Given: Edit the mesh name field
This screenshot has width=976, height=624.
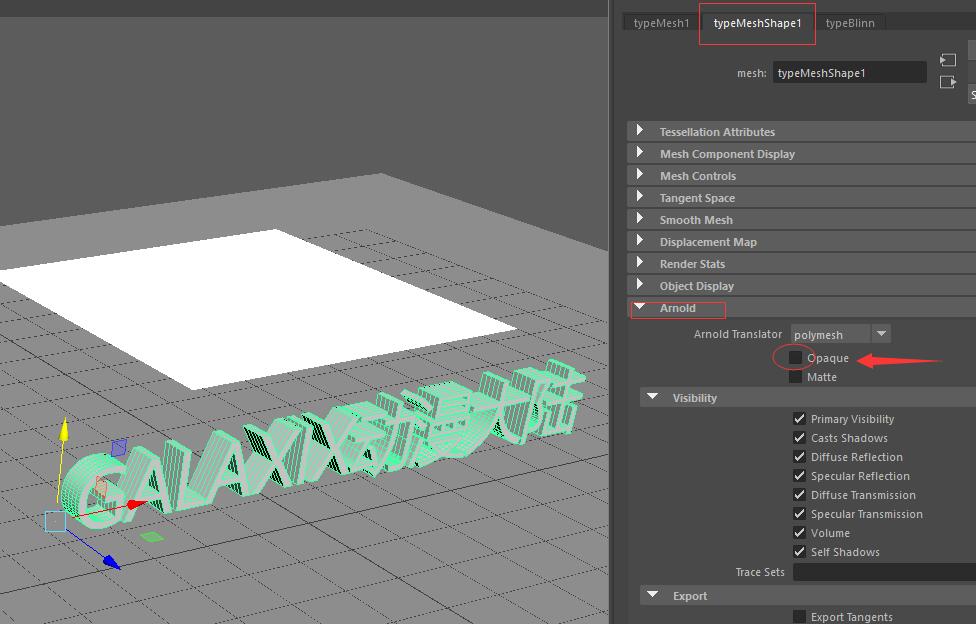Looking at the screenshot, I should pos(849,73).
